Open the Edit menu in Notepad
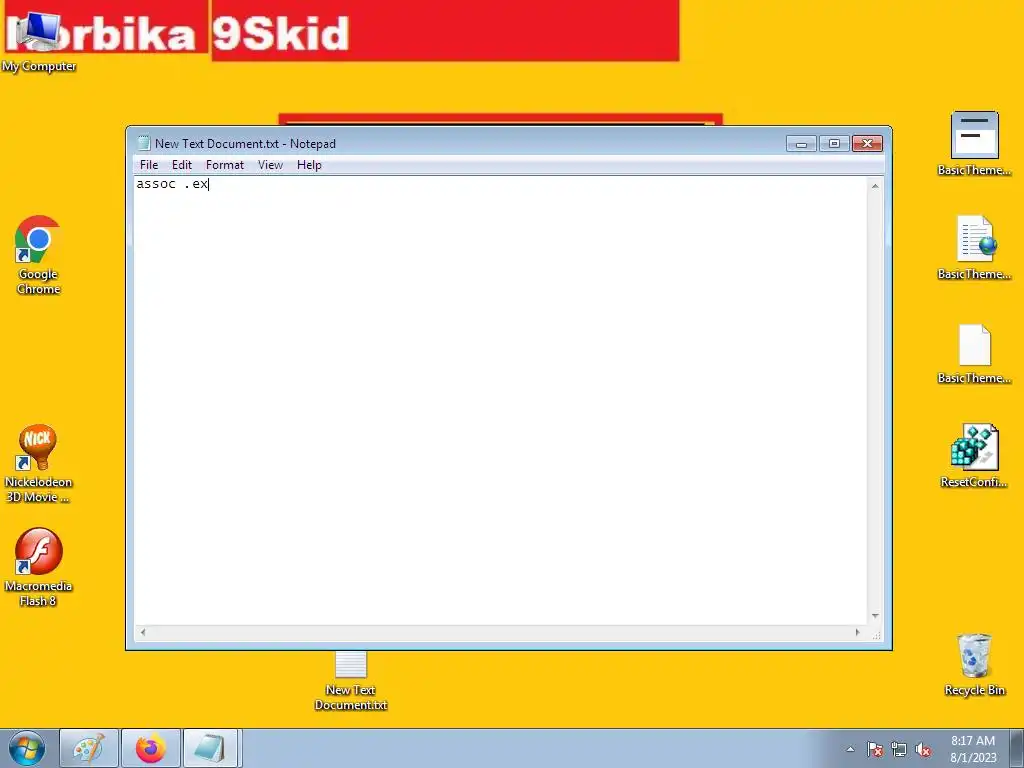Viewport: 1024px width, 768px height. [x=182, y=165]
